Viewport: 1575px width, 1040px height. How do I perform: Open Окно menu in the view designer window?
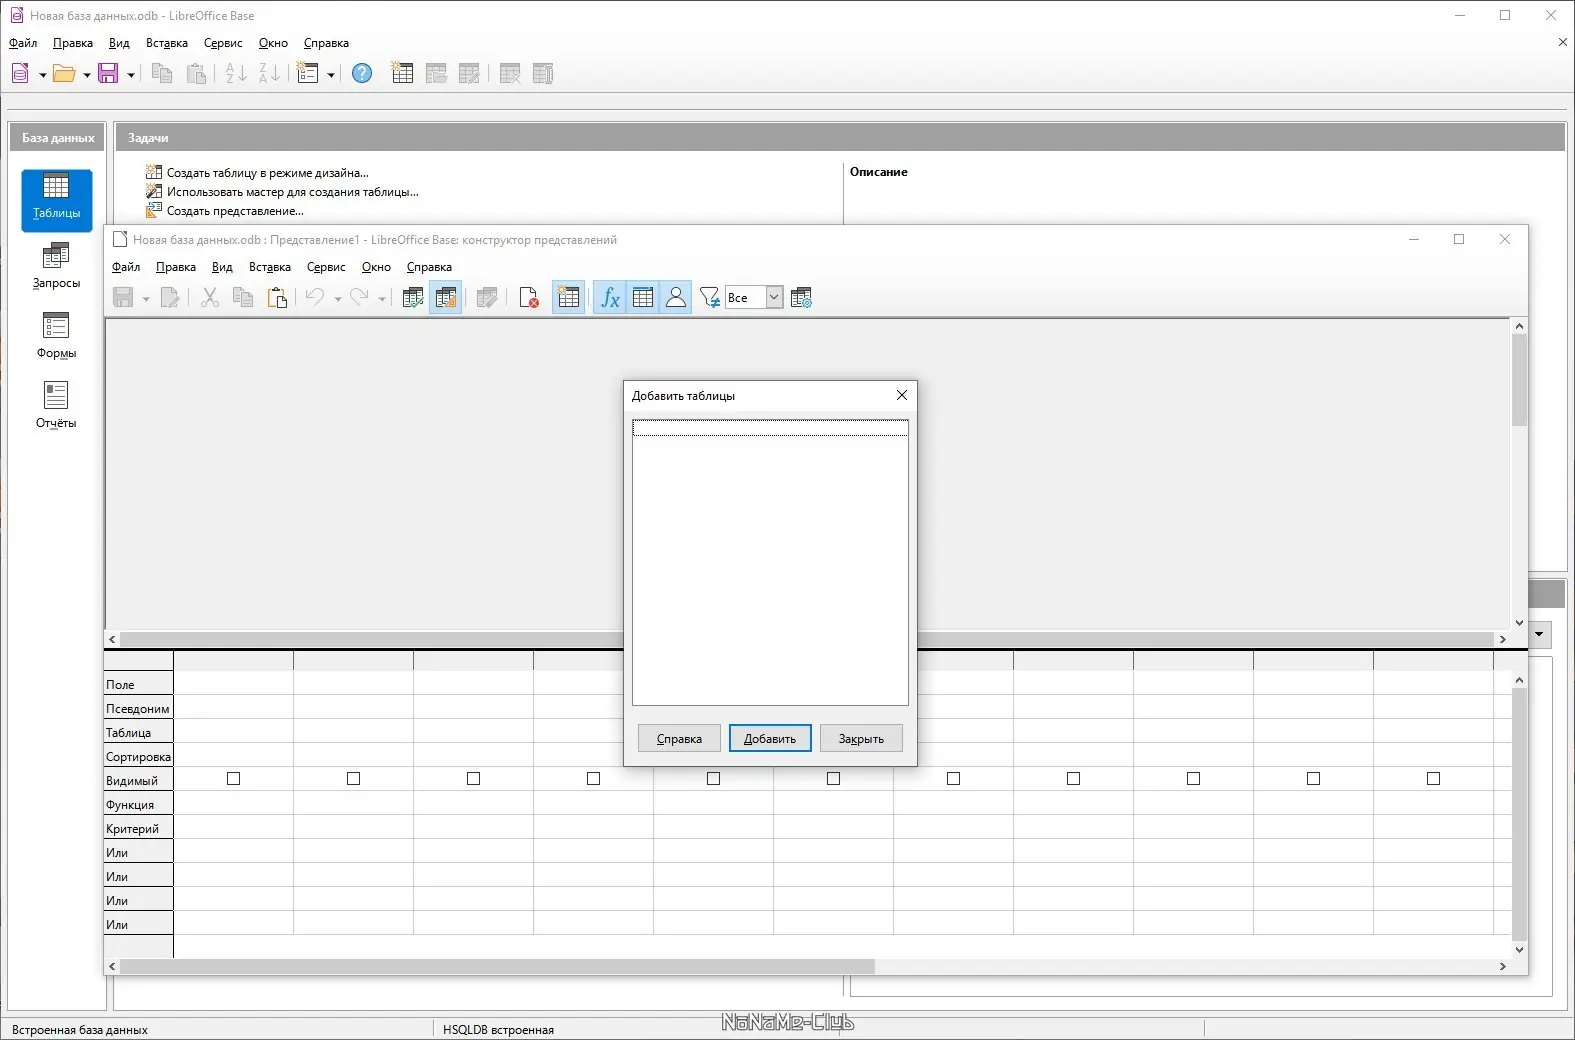click(x=376, y=267)
